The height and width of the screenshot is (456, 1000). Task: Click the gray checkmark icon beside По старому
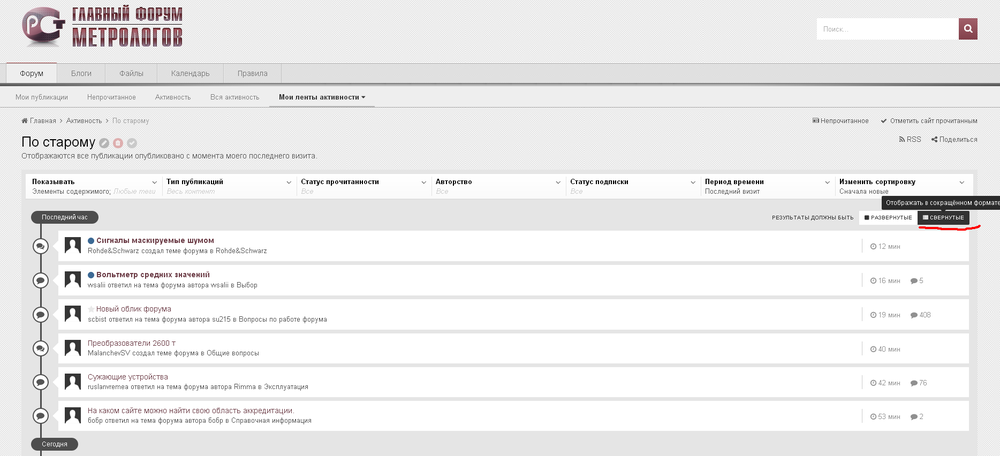pos(132,143)
